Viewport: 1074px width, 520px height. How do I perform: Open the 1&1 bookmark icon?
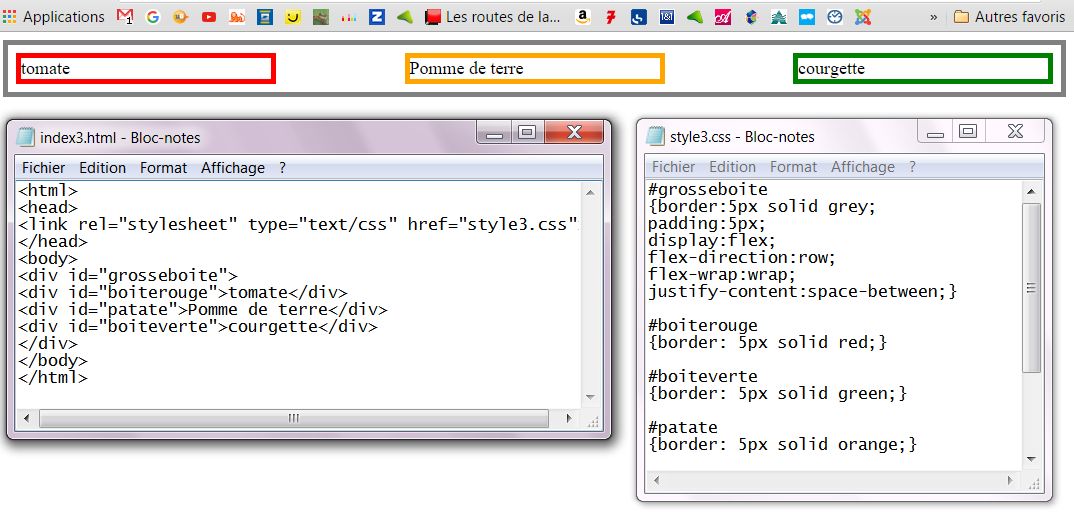click(666, 17)
